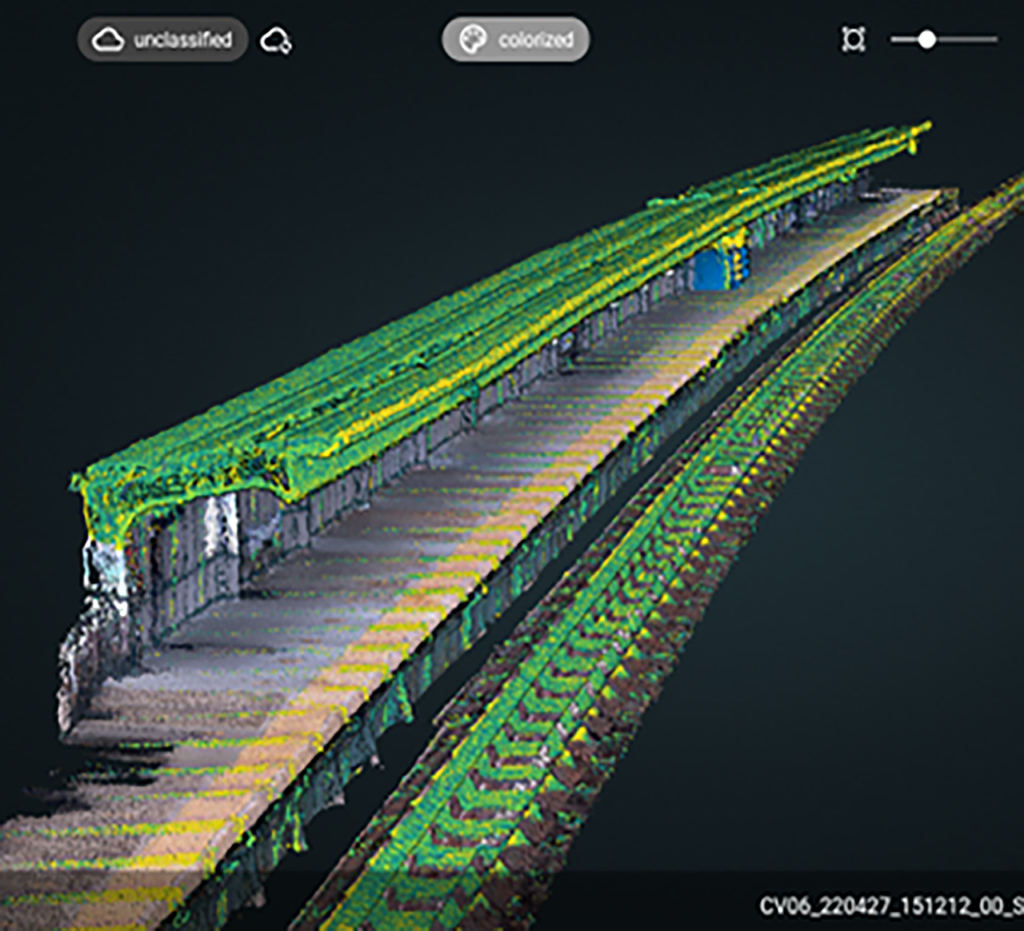Click the white wall at the canopy's near end
1024x931 pixels.
pos(103,570)
